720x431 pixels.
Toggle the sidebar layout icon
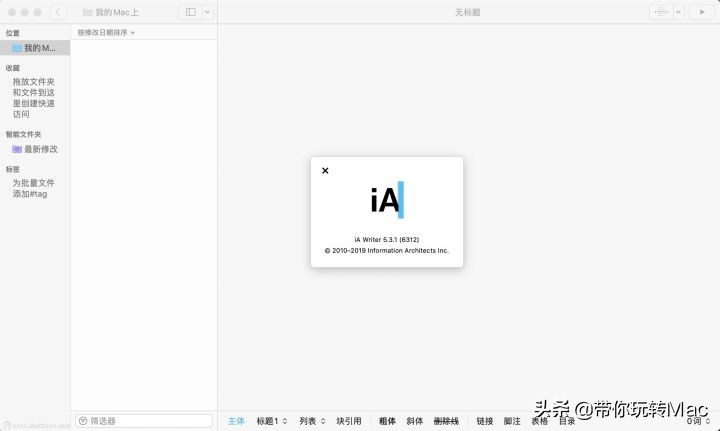(x=191, y=12)
